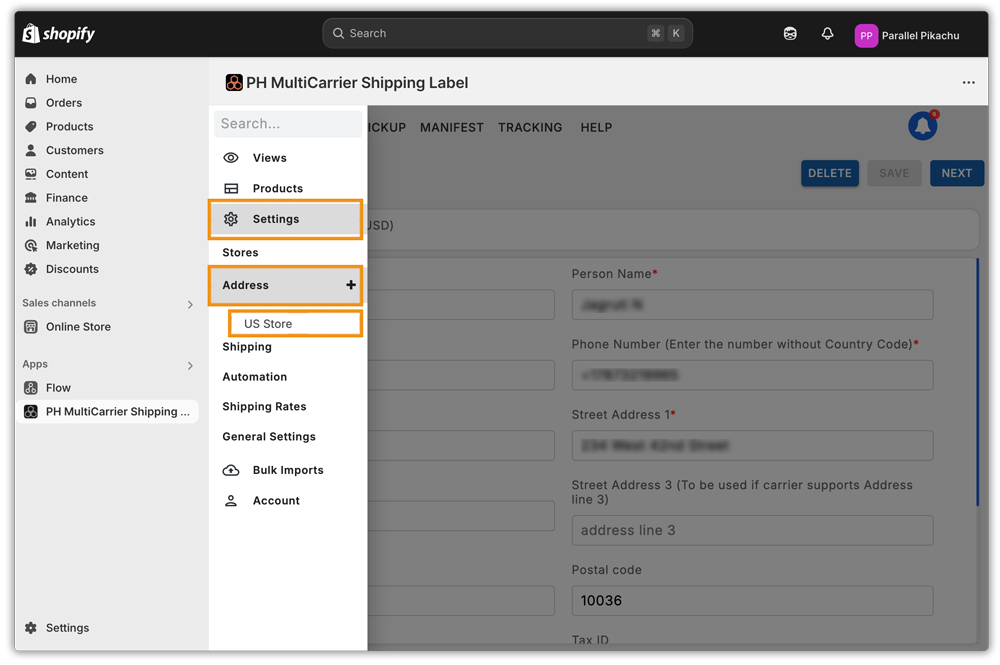The width and height of the screenshot is (1000, 665).
Task: Open Shopify notifications bell
Action: point(827,34)
